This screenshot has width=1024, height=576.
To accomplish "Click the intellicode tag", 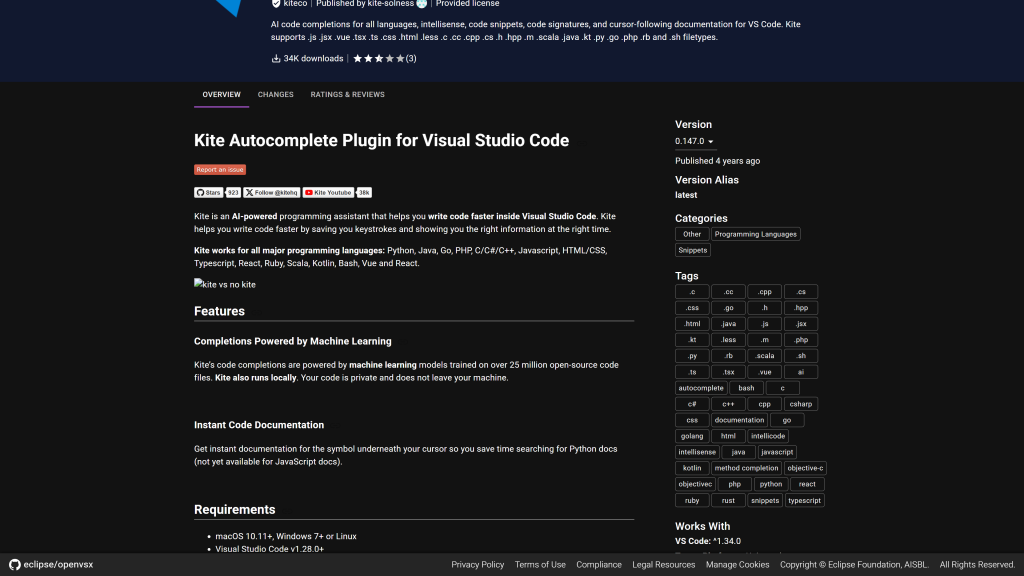I will click(768, 436).
